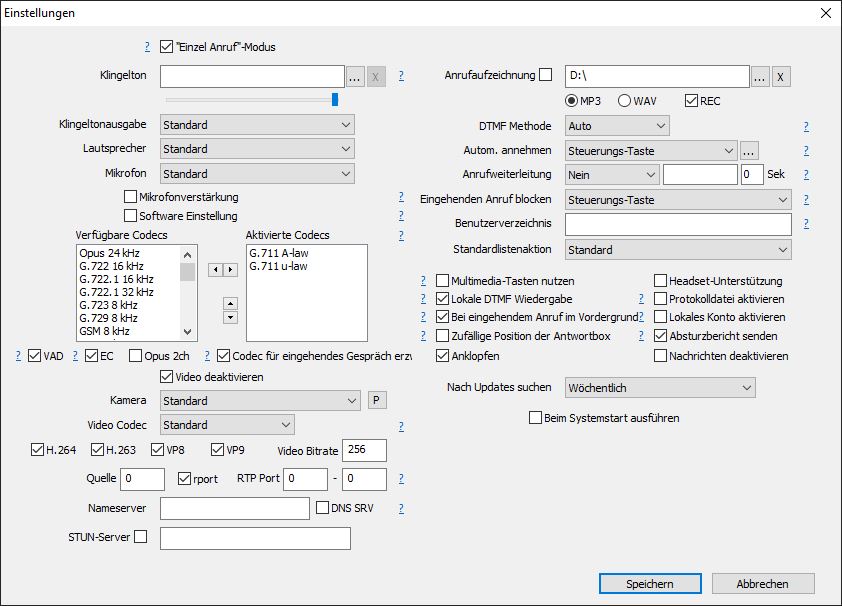This screenshot has height=606, width=842.
Task: Open Kamera dropdown
Action: (260, 400)
